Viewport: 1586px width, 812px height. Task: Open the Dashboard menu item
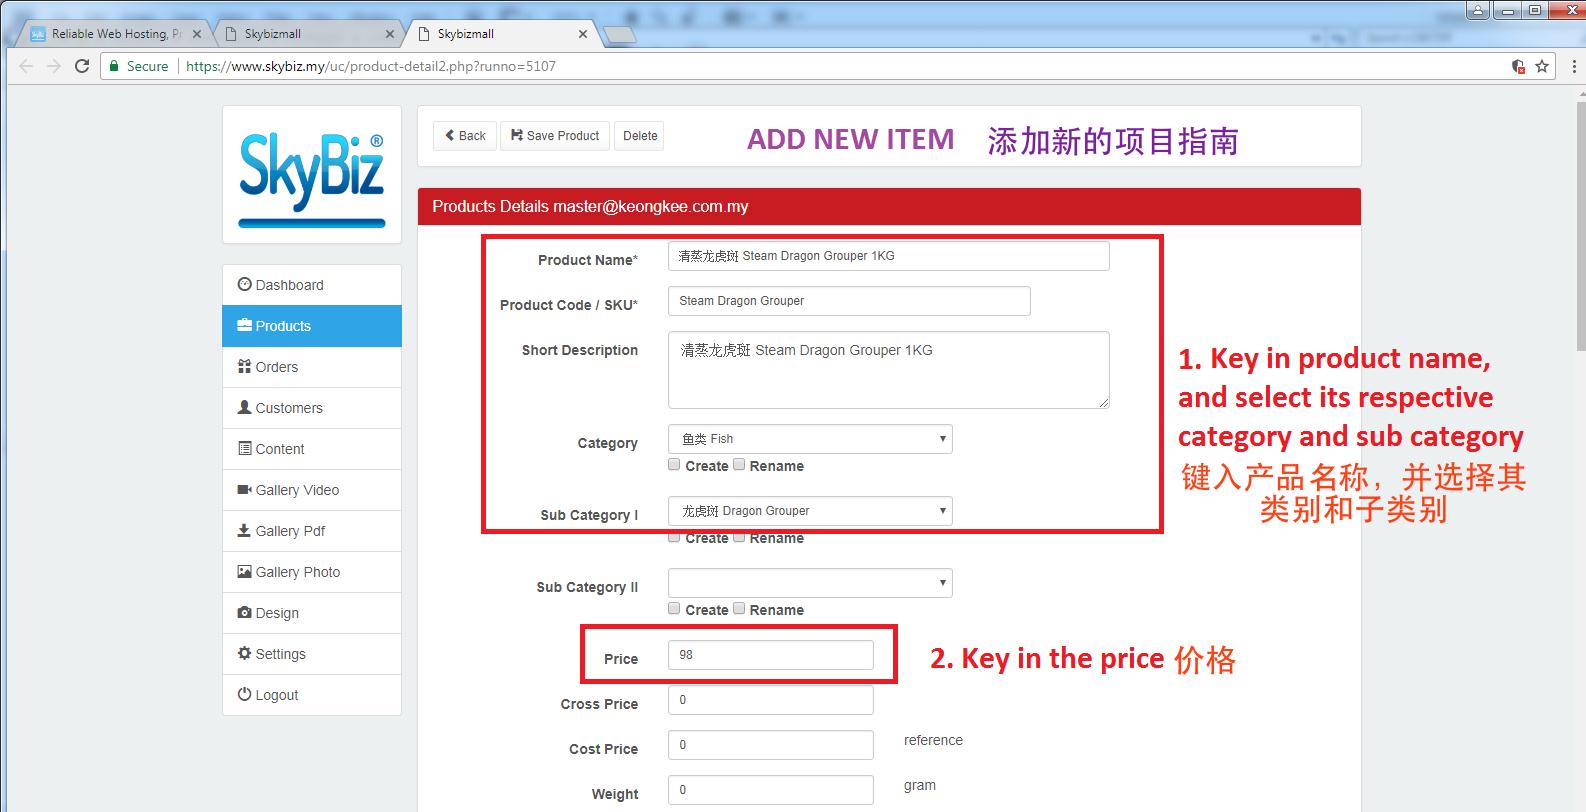[x=312, y=285]
